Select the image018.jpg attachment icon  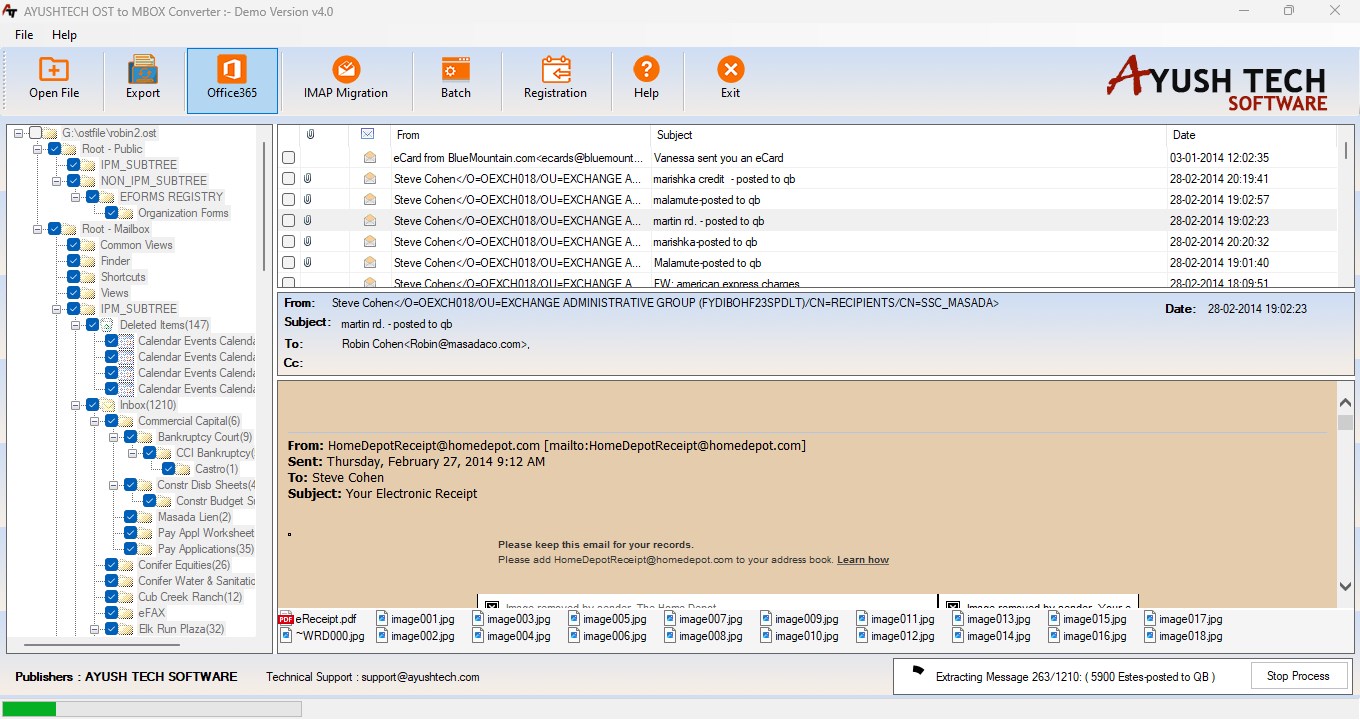tap(1150, 636)
